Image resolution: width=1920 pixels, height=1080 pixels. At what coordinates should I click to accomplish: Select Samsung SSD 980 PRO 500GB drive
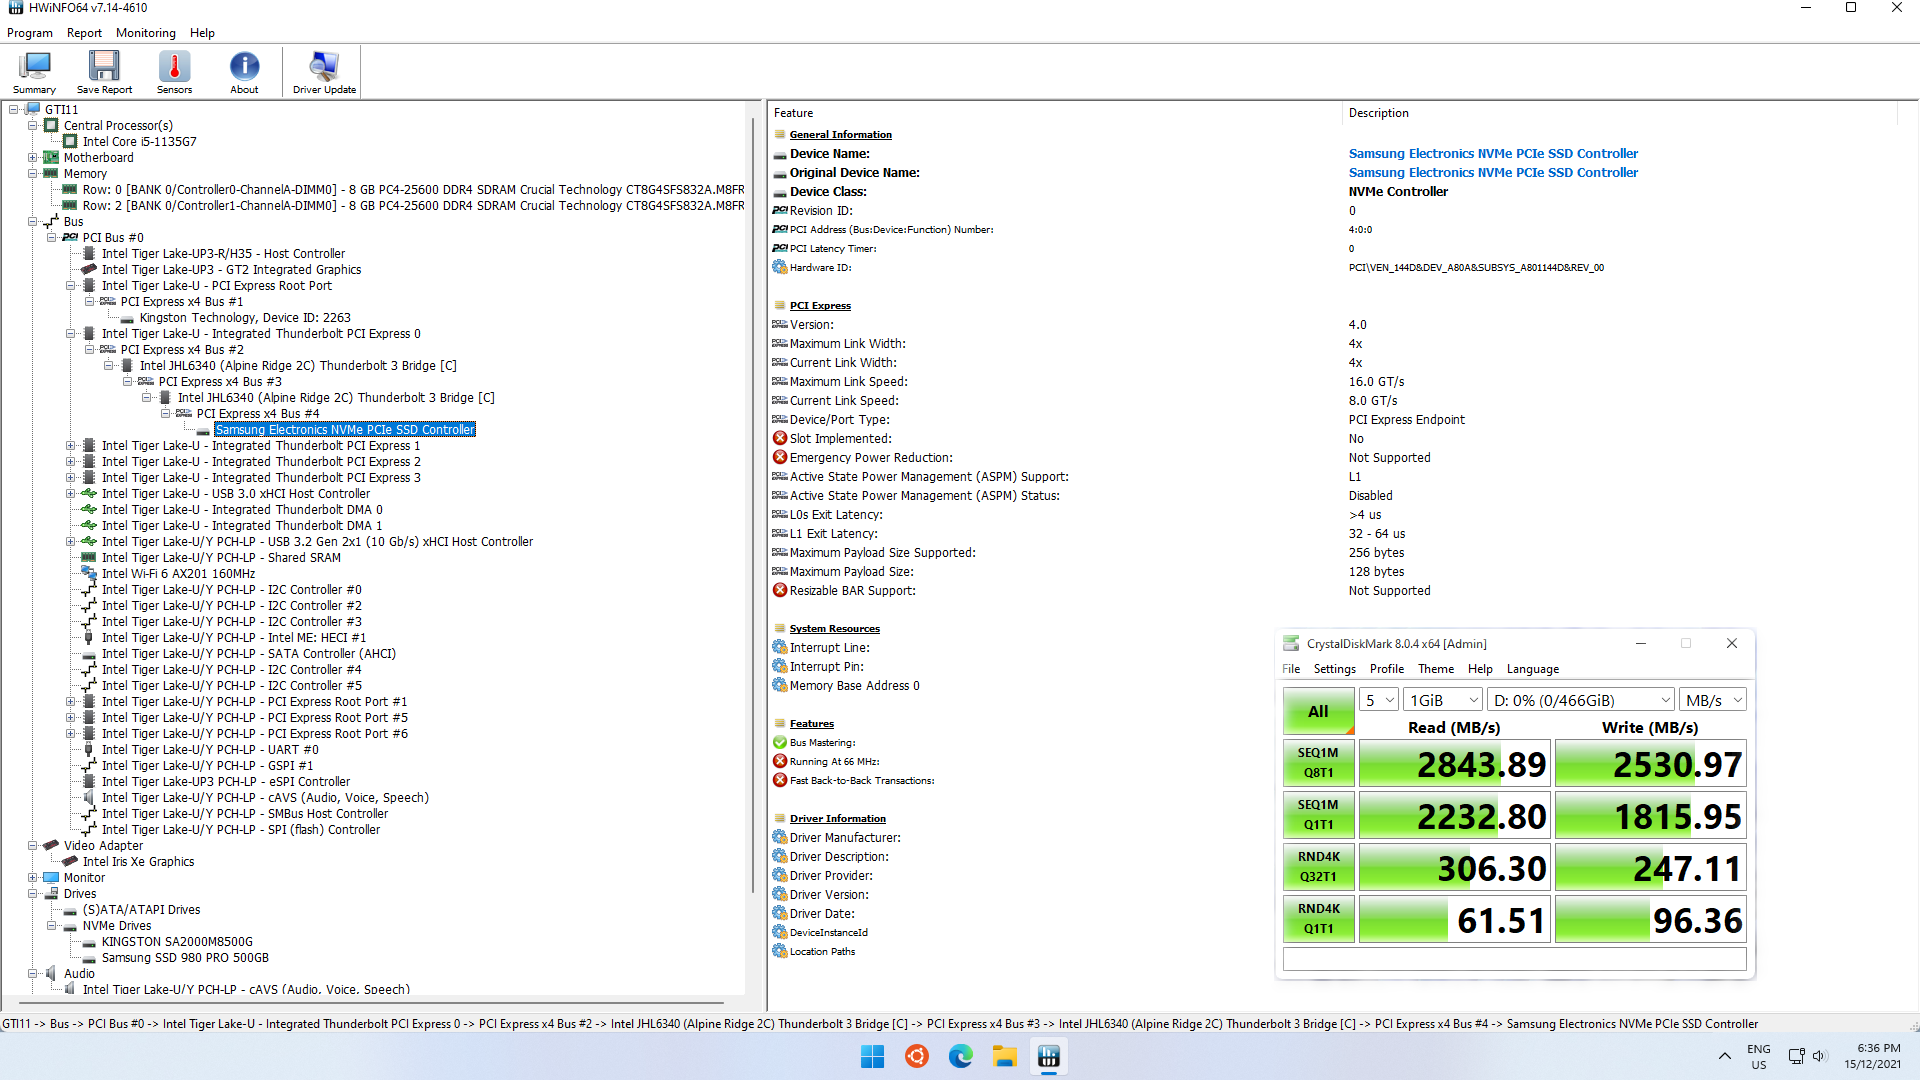click(185, 957)
